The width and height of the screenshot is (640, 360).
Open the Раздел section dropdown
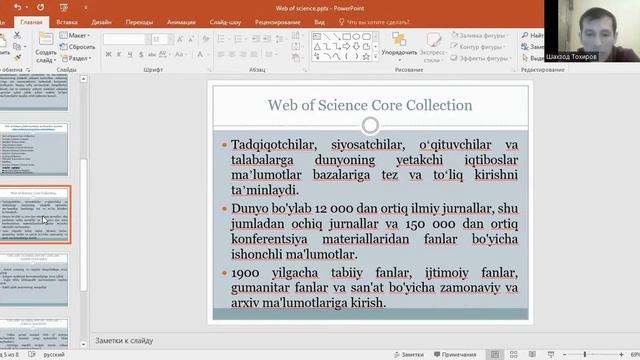[x=76, y=58]
